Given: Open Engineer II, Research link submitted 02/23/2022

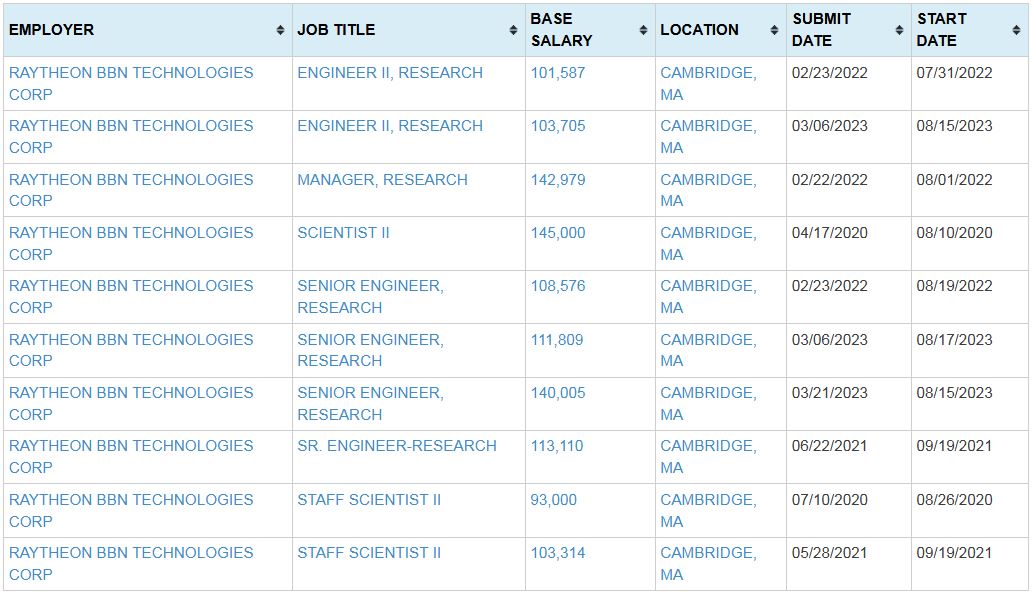Looking at the screenshot, I should click(390, 72).
